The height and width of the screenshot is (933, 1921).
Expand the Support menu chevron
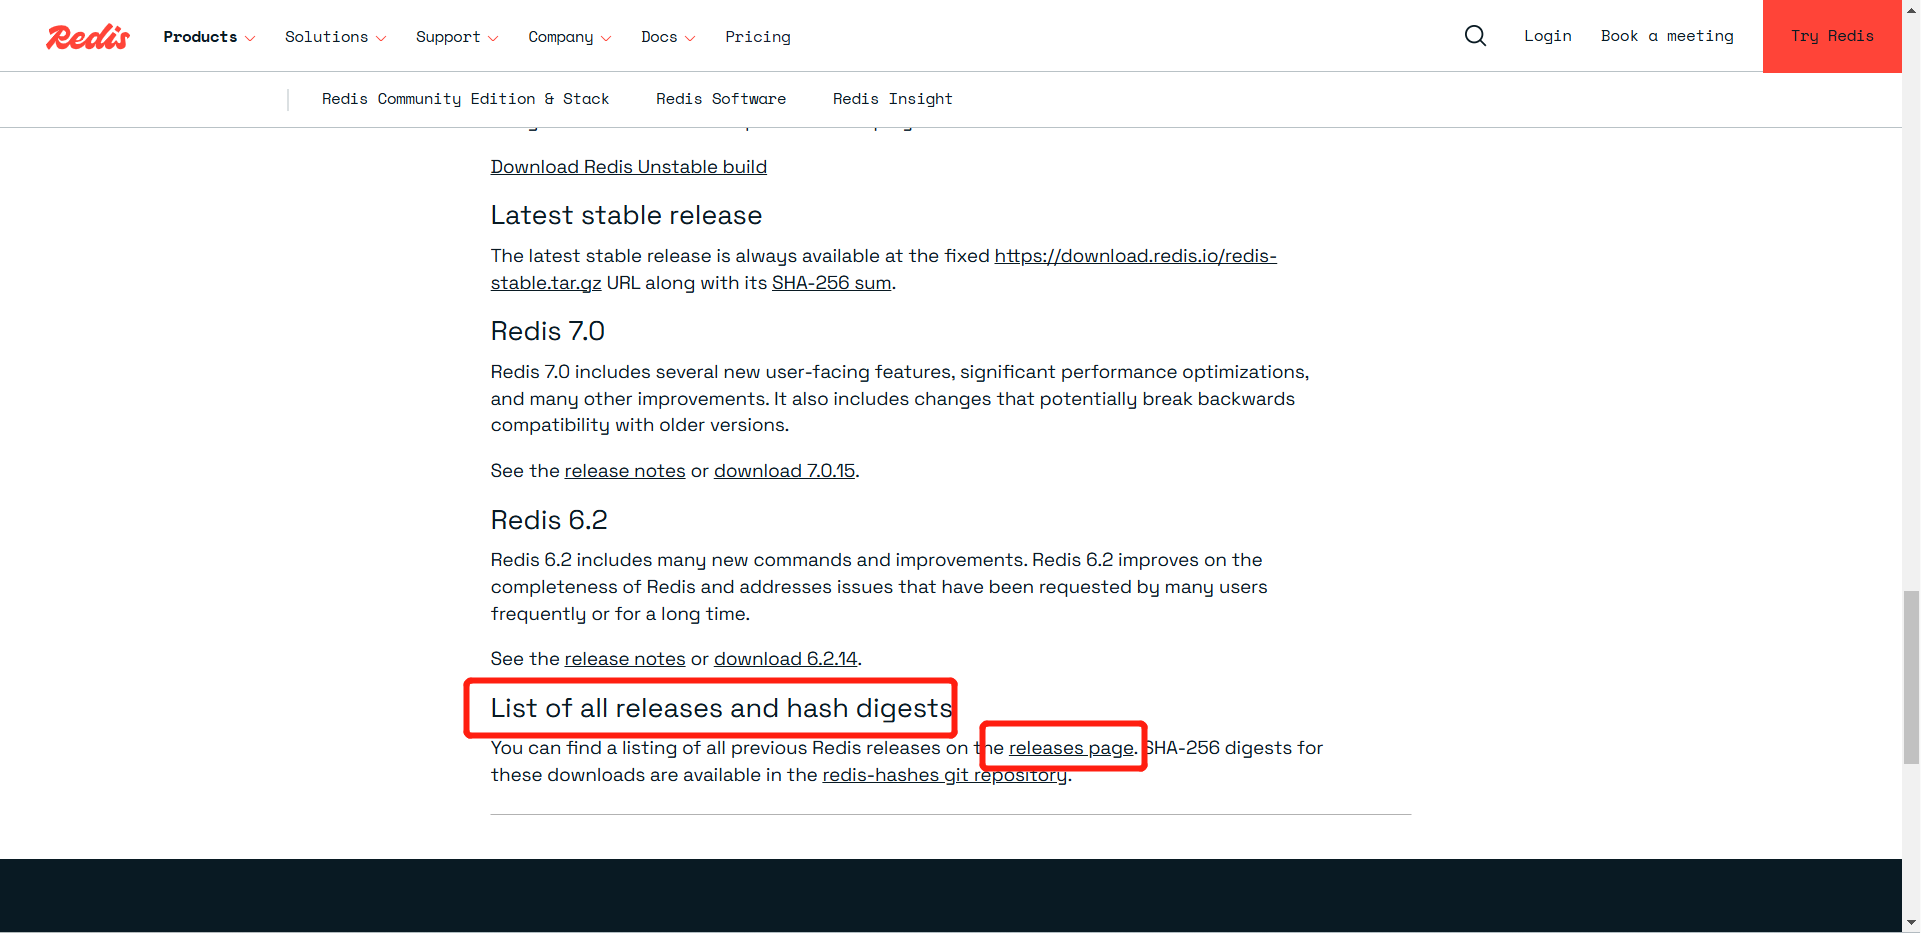pyautogui.click(x=493, y=38)
